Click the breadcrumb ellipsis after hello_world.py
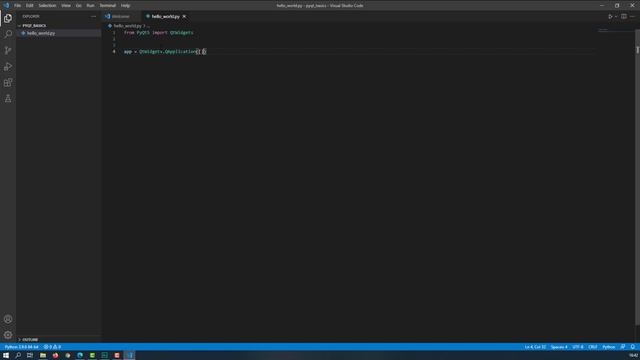 pyautogui.click(x=148, y=26)
